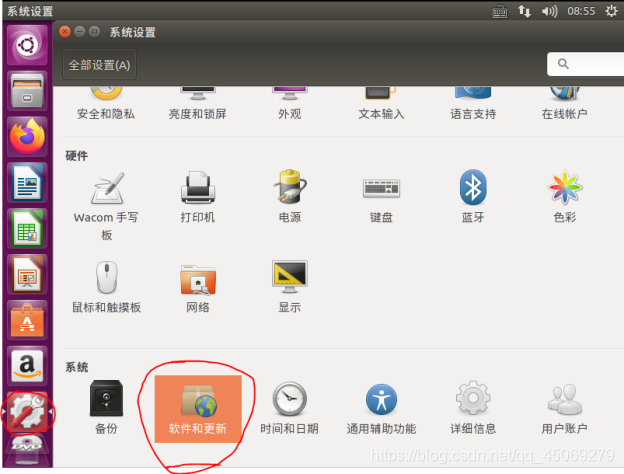Screen dimensions: 624x474
Task: Open Brightness & Lock (亮度和锁屏)
Action: tap(197, 104)
